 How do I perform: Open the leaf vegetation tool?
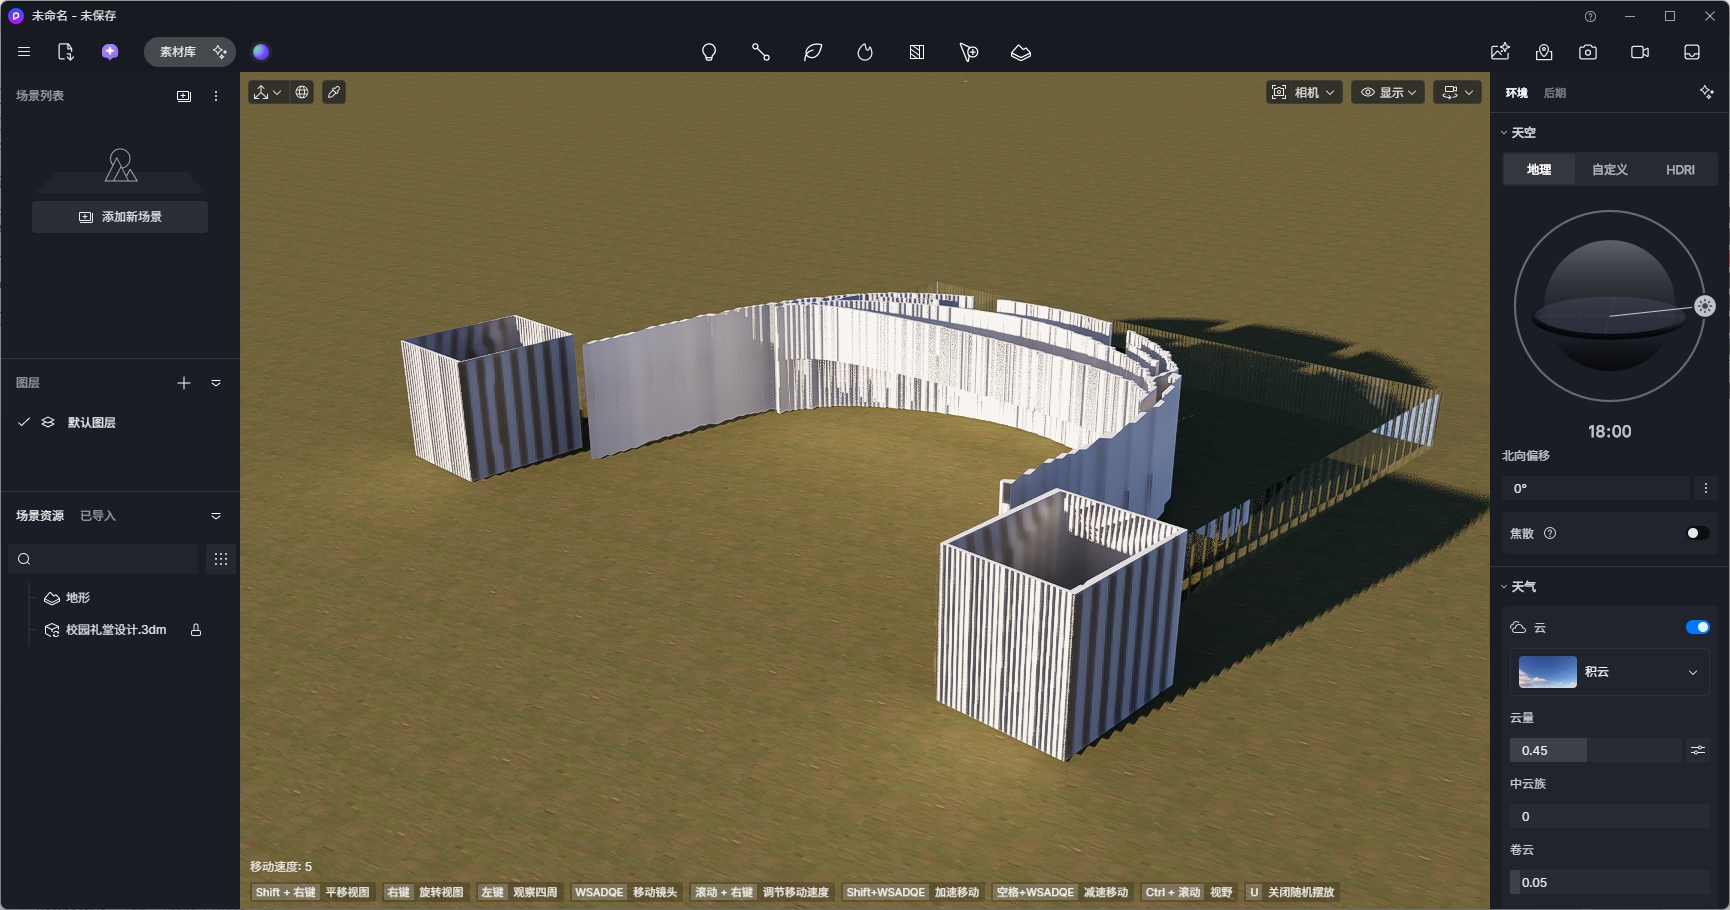[x=813, y=52]
